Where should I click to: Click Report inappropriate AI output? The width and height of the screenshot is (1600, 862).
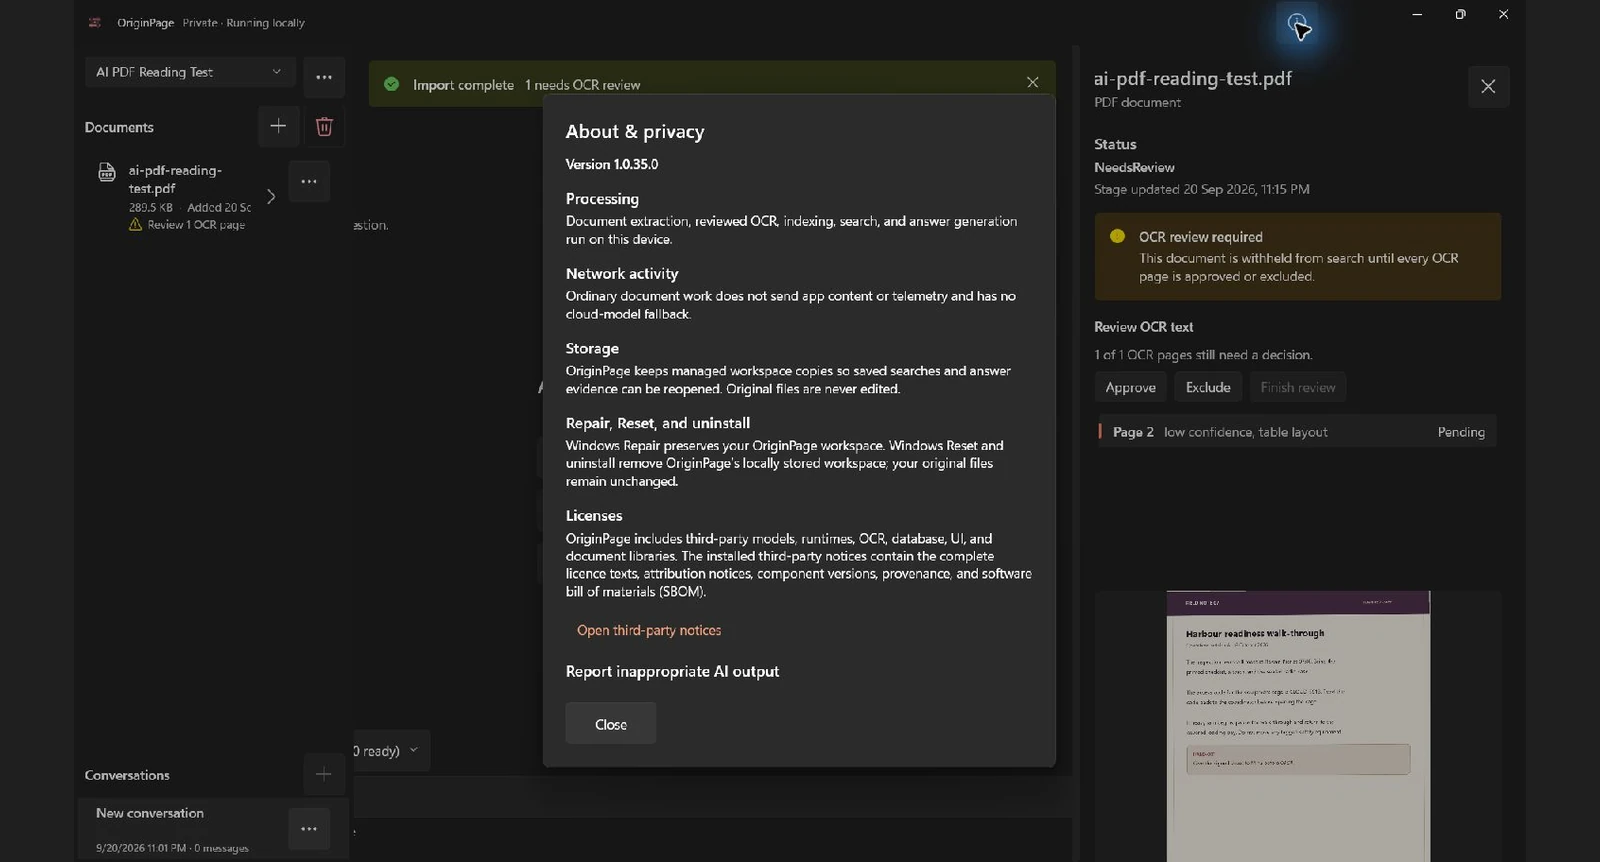tap(672, 672)
